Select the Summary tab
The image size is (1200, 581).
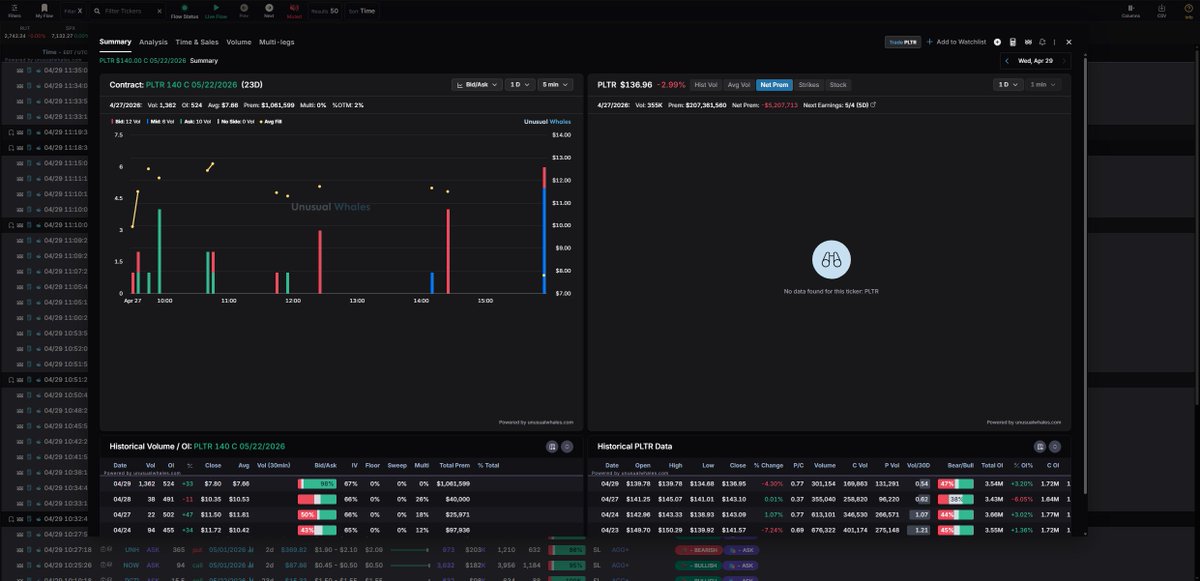pos(115,42)
